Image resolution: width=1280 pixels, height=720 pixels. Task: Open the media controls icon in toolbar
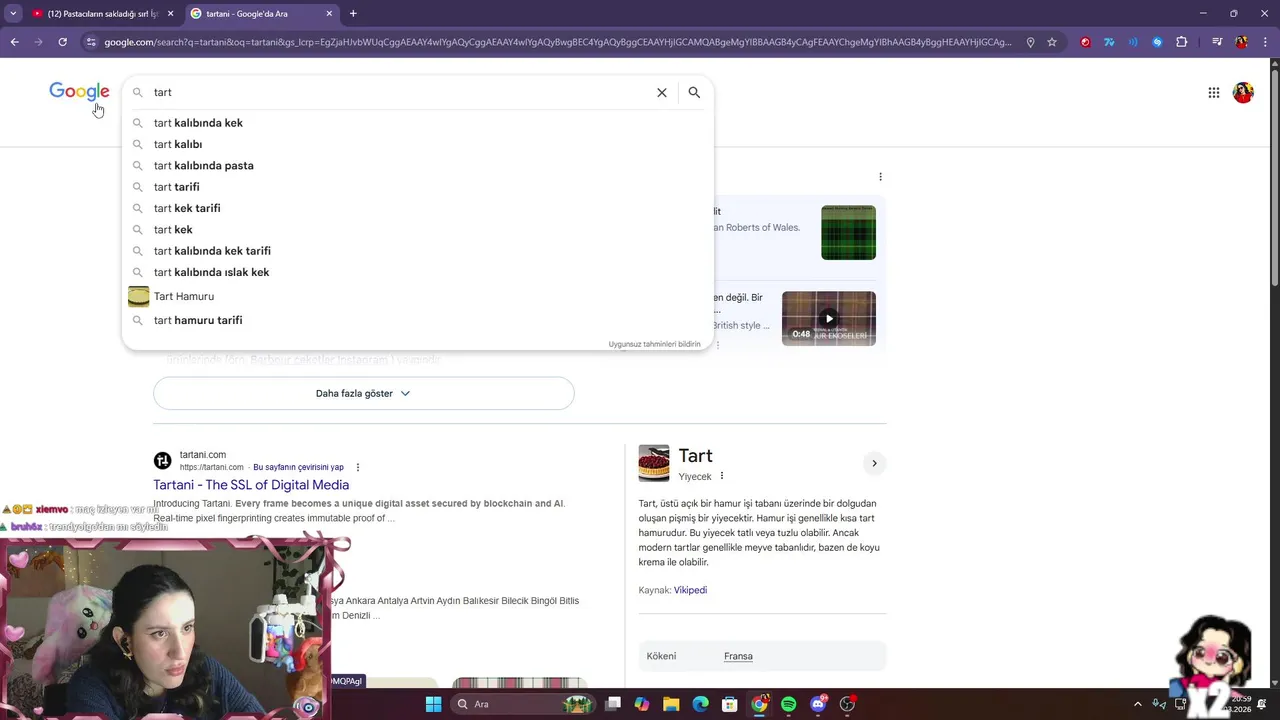tap(1217, 42)
